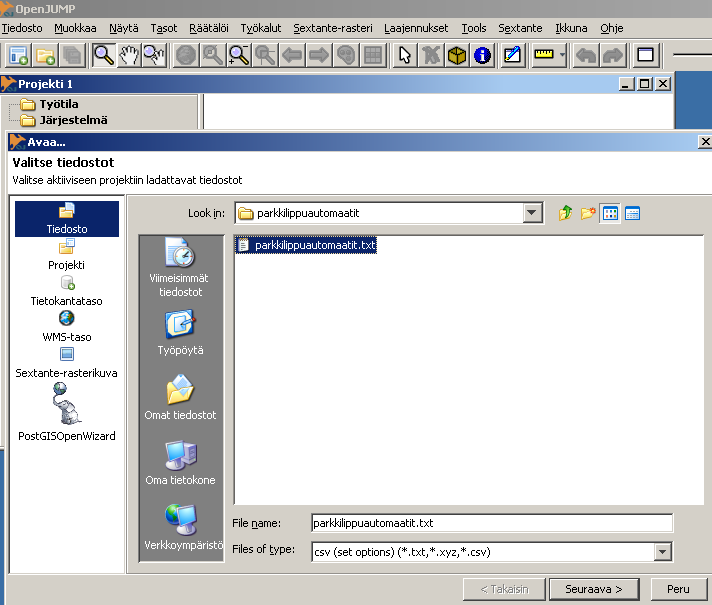The width and height of the screenshot is (712, 605).
Task: Open the Tasot menu
Action: 163,28
